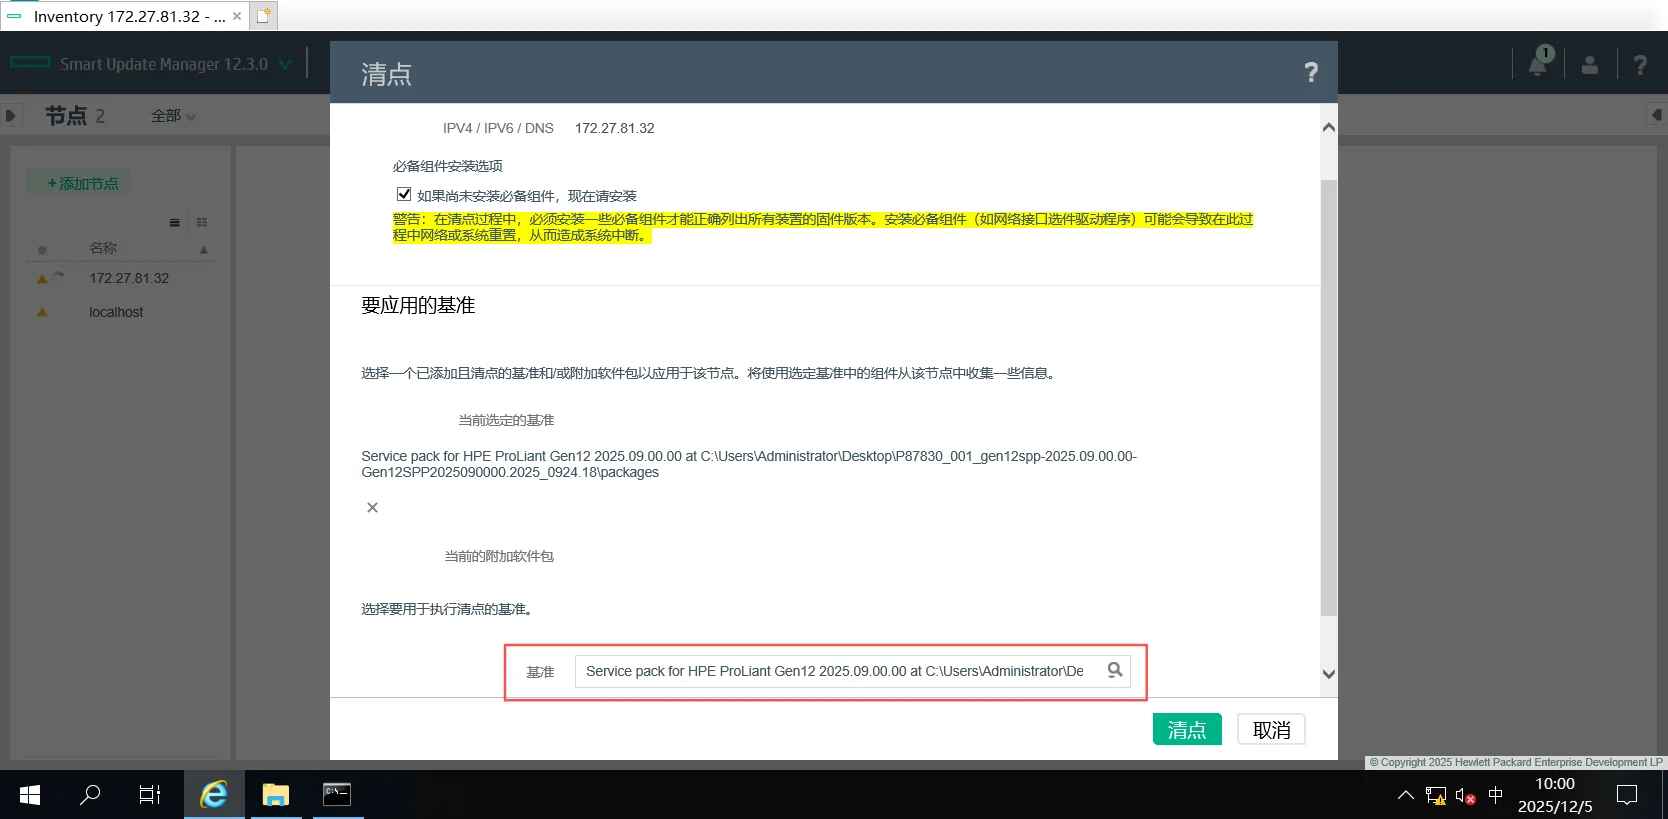This screenshot has height=819, width=1668.
Task: Open the 全部 filter dropdown
Action: (x=173, y=116)
